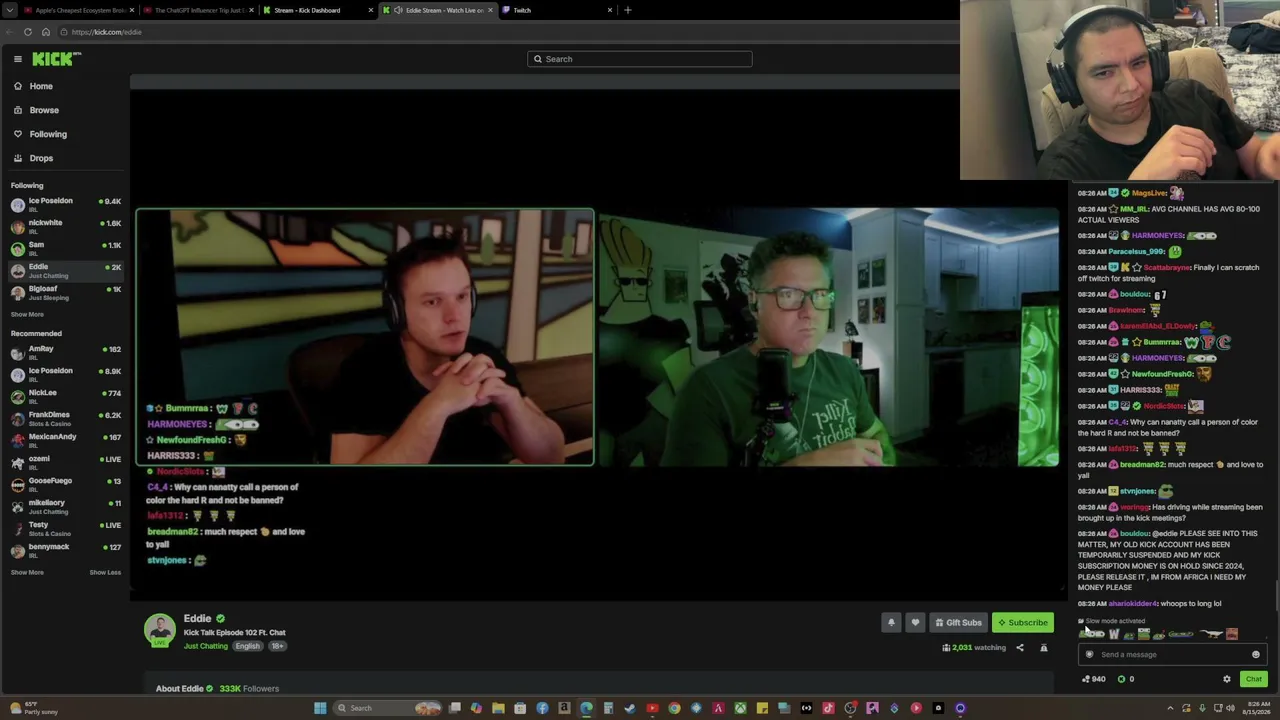
Task: Toggle follow heart for Eddie
Action: coord(915,623)
